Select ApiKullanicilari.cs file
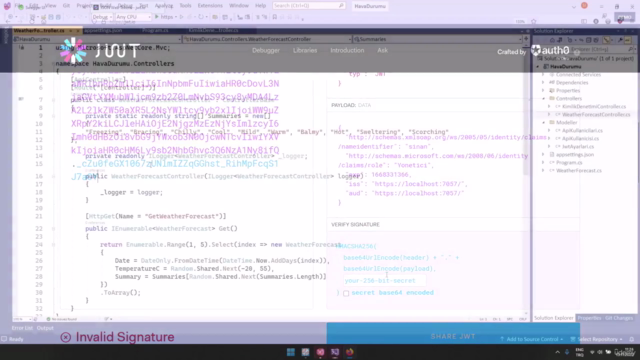 click(x=582, y=131)
